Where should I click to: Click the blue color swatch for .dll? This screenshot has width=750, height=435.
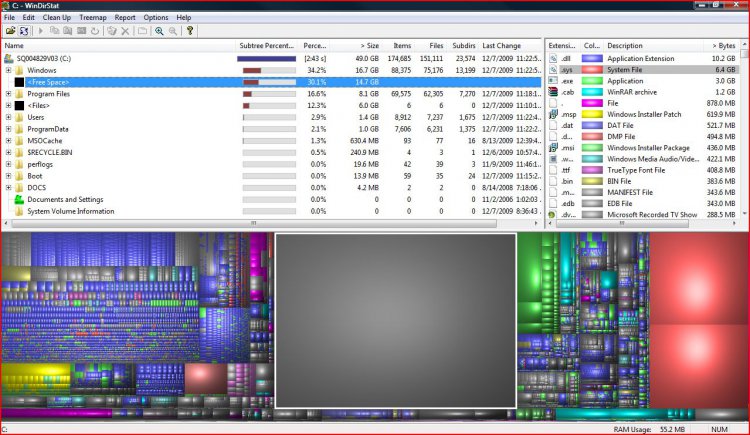[592, 58]
